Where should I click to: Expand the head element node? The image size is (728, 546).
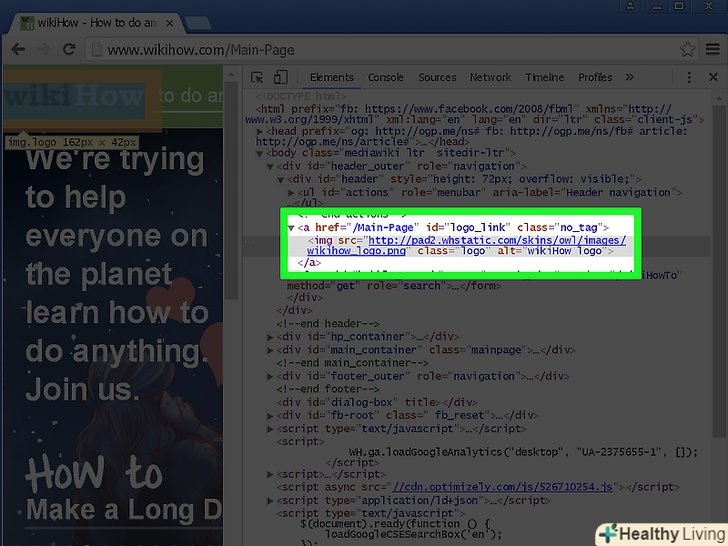point(260,131)
